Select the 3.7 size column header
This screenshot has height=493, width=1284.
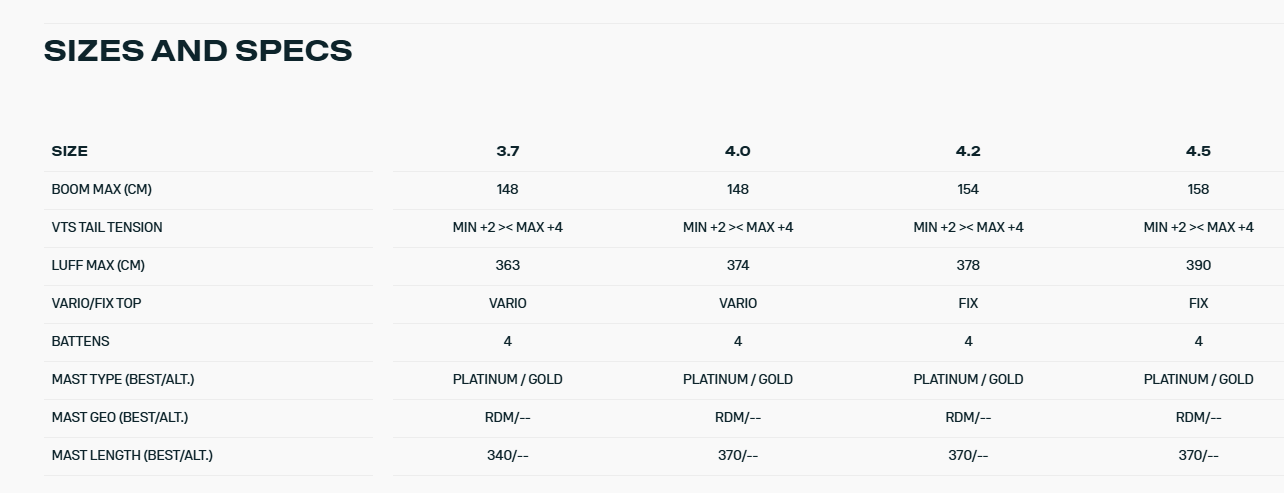point(508,151)
